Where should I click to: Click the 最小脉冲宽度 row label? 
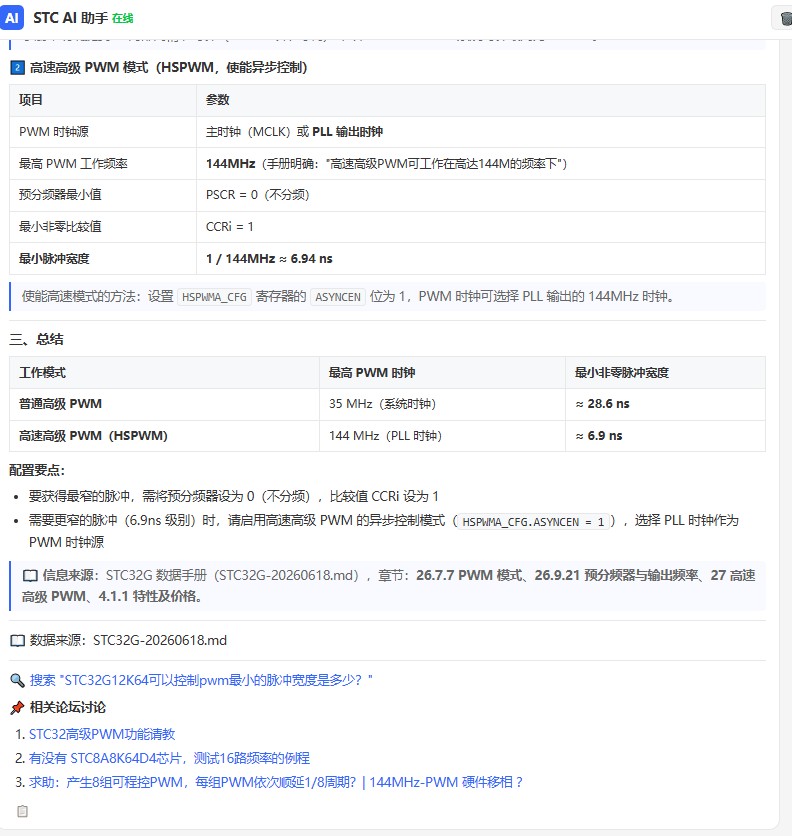coord(103,259)
